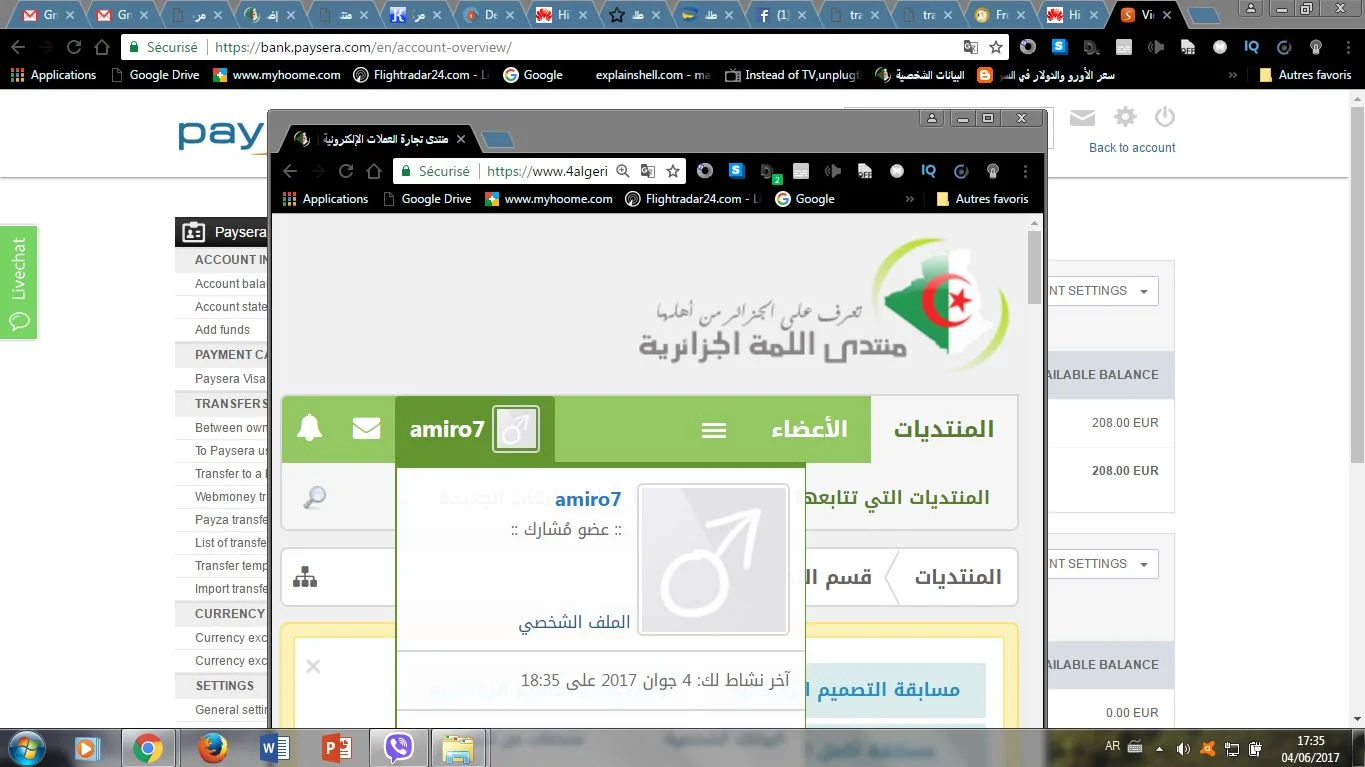1365x767 pixels.
Task: Open Paysera messages envelope icon
Action: click(1082, 118)
